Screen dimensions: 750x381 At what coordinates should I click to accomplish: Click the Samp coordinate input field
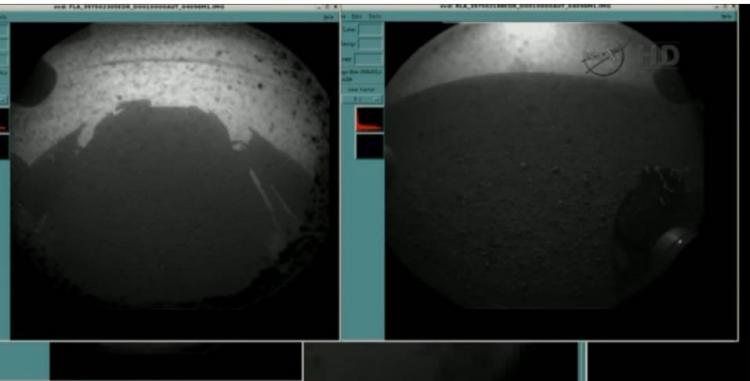click(x=370, y=44)
